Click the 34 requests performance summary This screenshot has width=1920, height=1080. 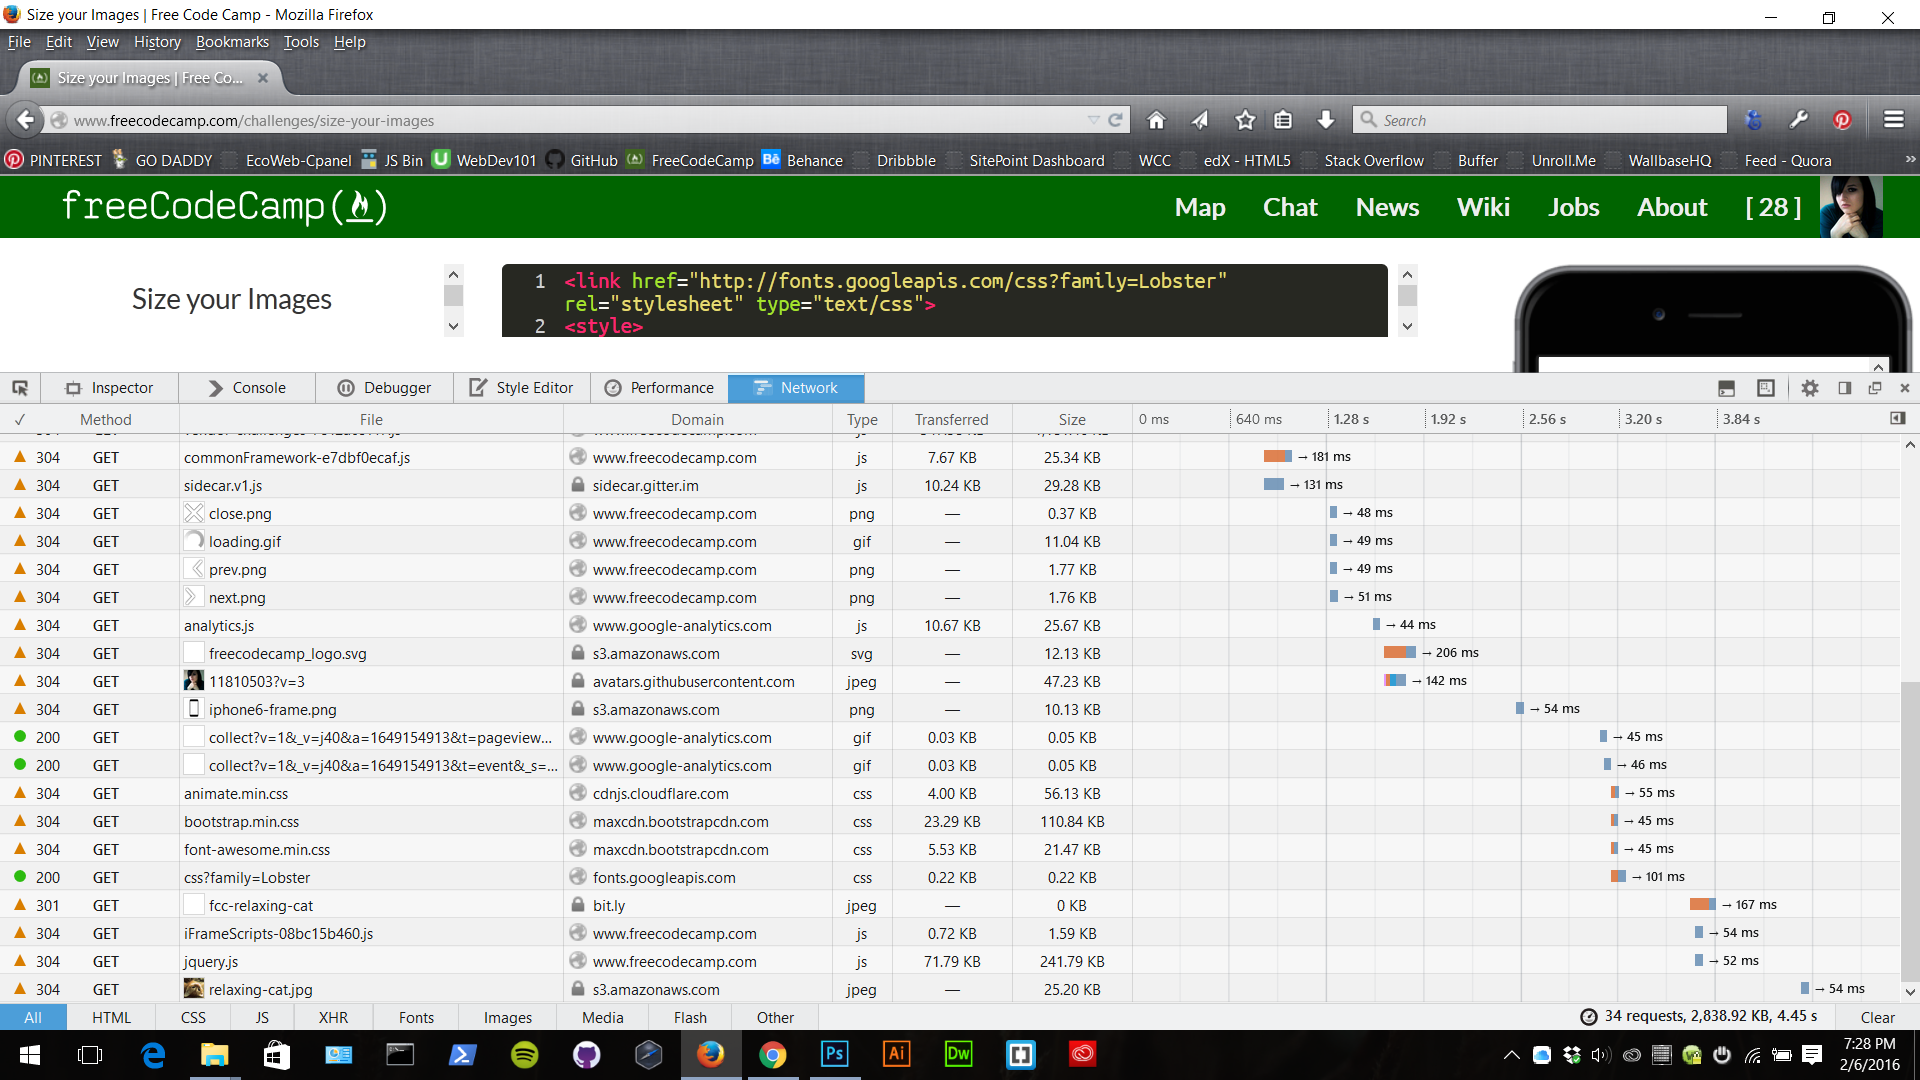point(1700,1016)
